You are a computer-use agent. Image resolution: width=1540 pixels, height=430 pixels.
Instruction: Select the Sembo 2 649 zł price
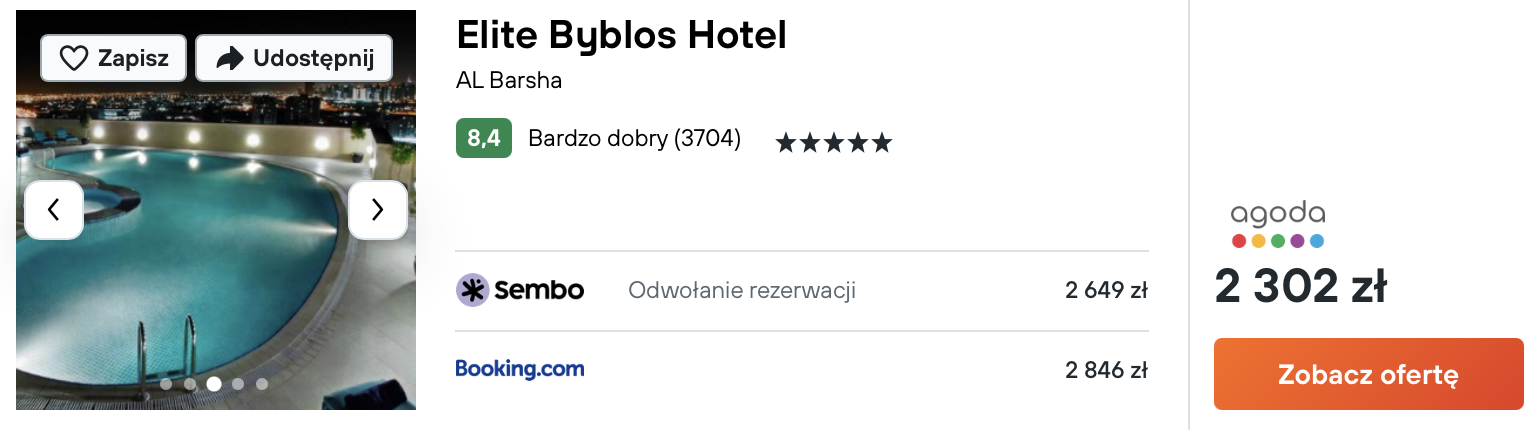[x=1105, y=291]
